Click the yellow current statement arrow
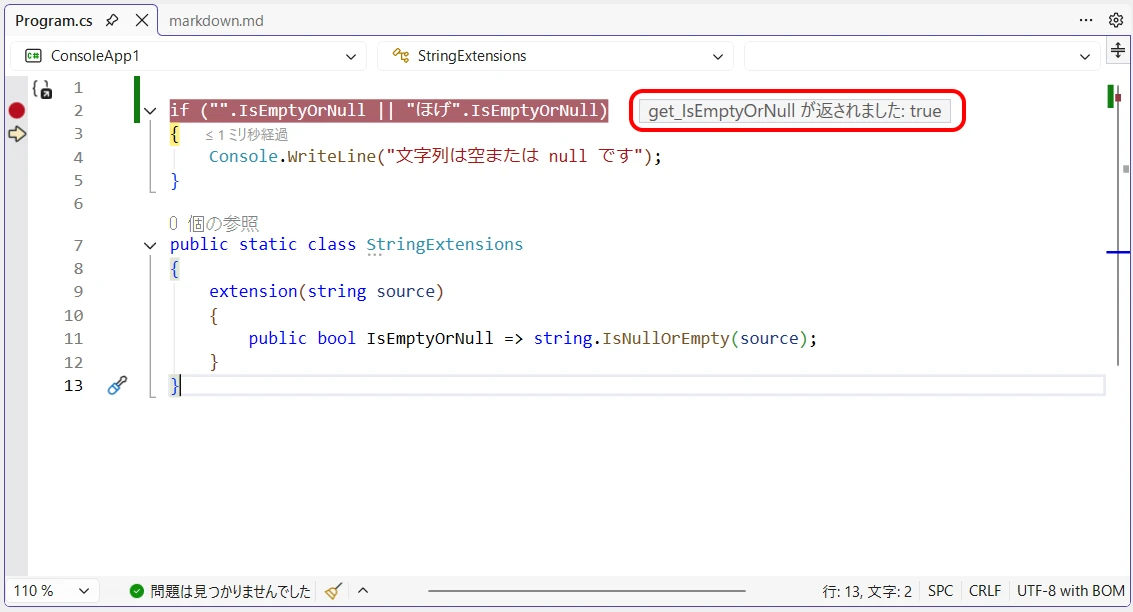 16,134
